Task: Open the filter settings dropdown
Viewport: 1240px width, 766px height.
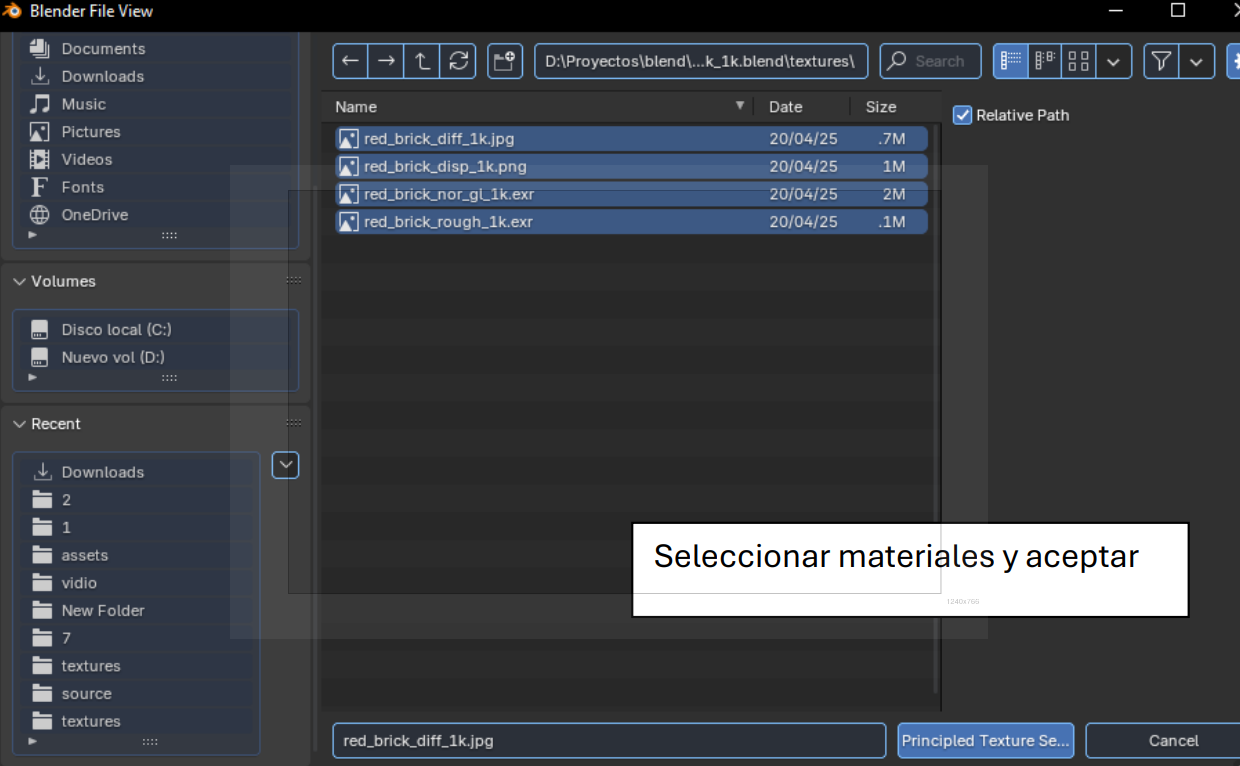Action: (1194, 61)
